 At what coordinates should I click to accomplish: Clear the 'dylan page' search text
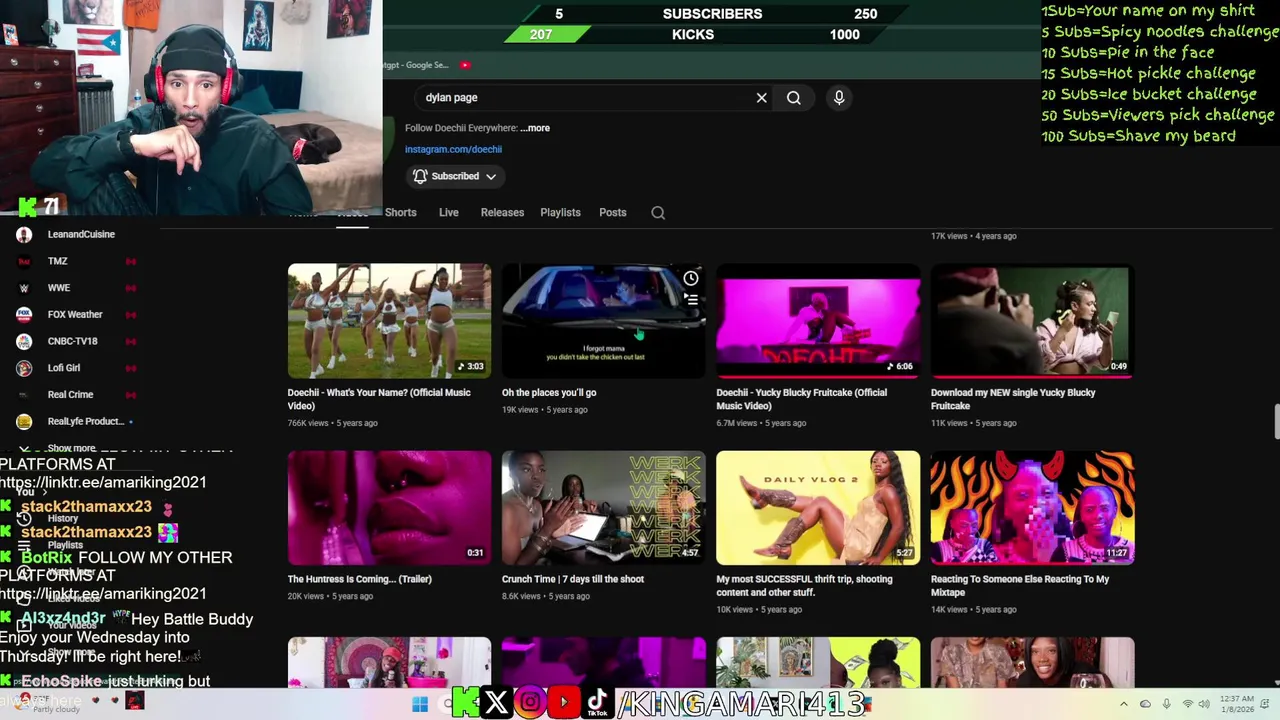click(x=761, y=98)
